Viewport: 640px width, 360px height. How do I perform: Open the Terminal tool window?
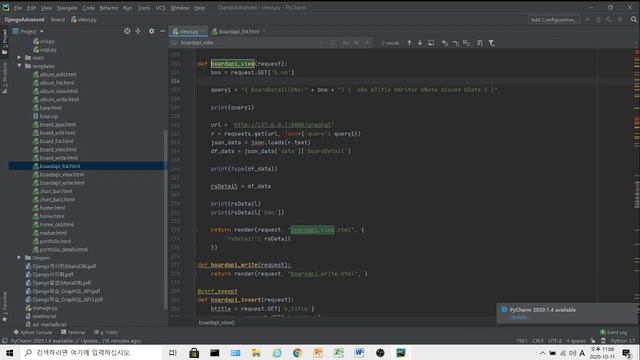click(x=73, y=332)
